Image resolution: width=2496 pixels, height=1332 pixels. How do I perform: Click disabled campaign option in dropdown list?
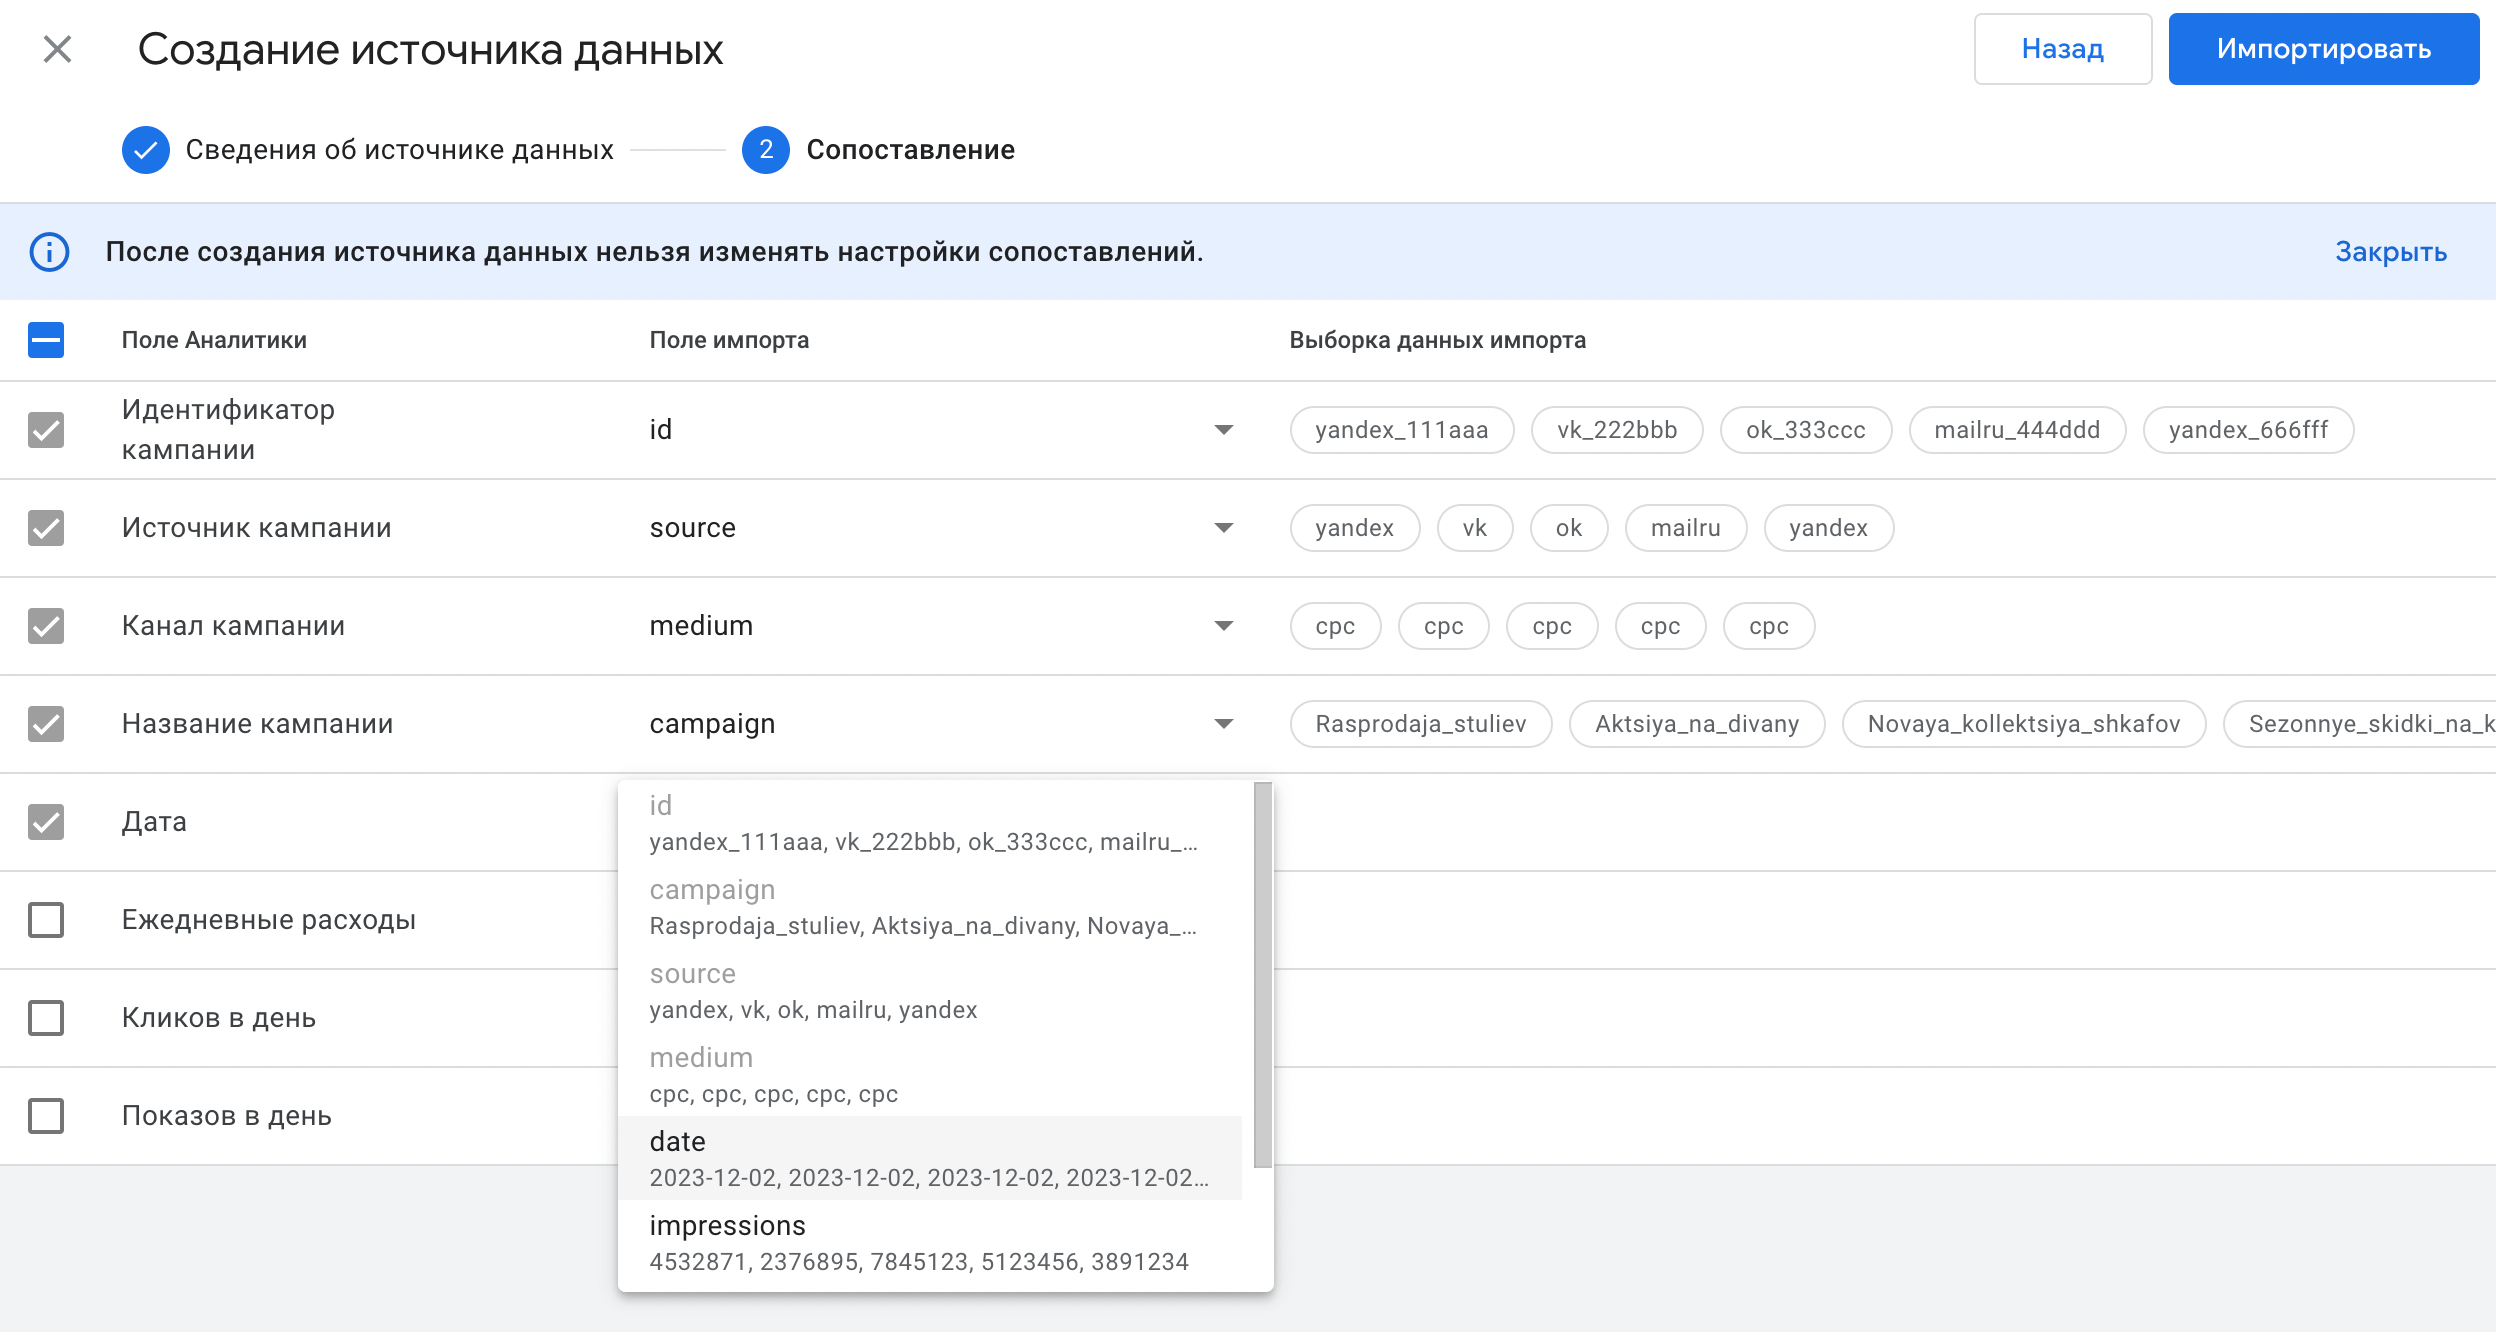(930, 906)
